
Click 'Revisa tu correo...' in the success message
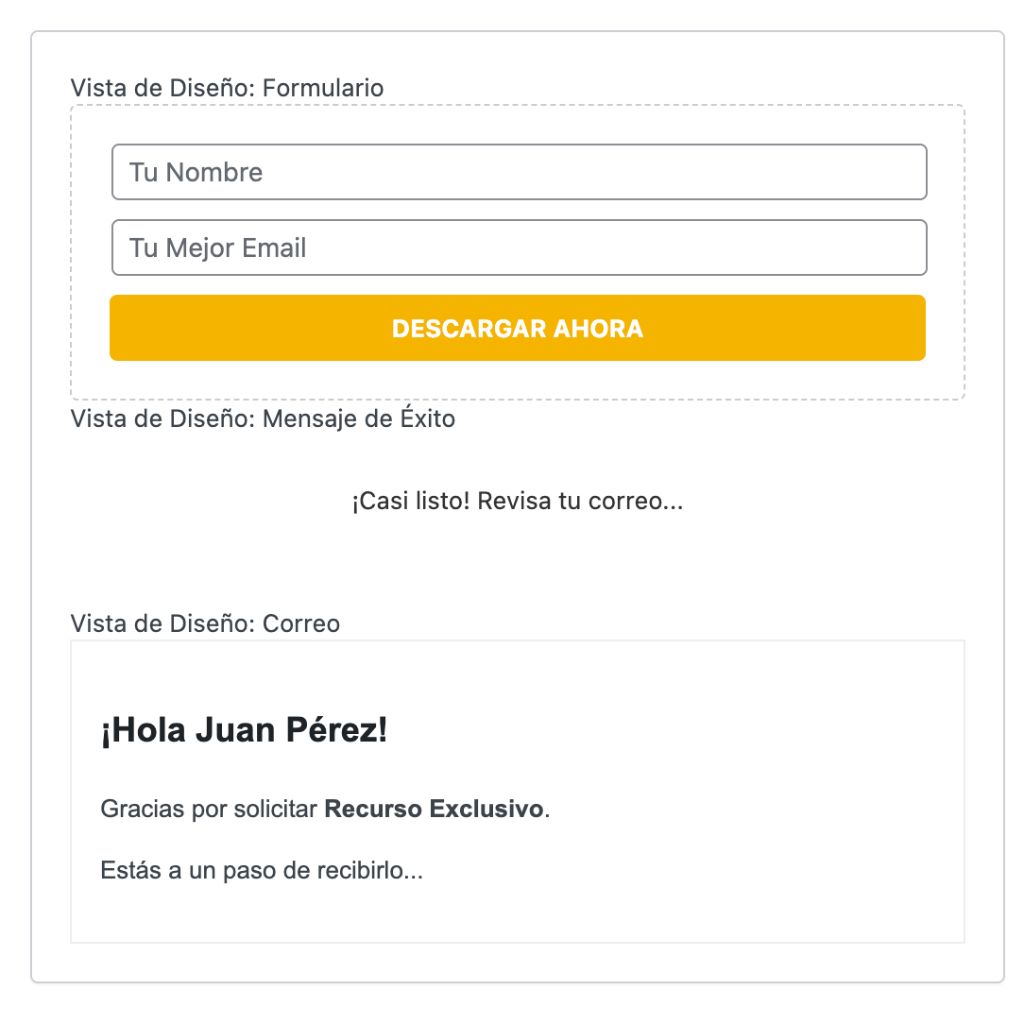click(x=580, y=501)
